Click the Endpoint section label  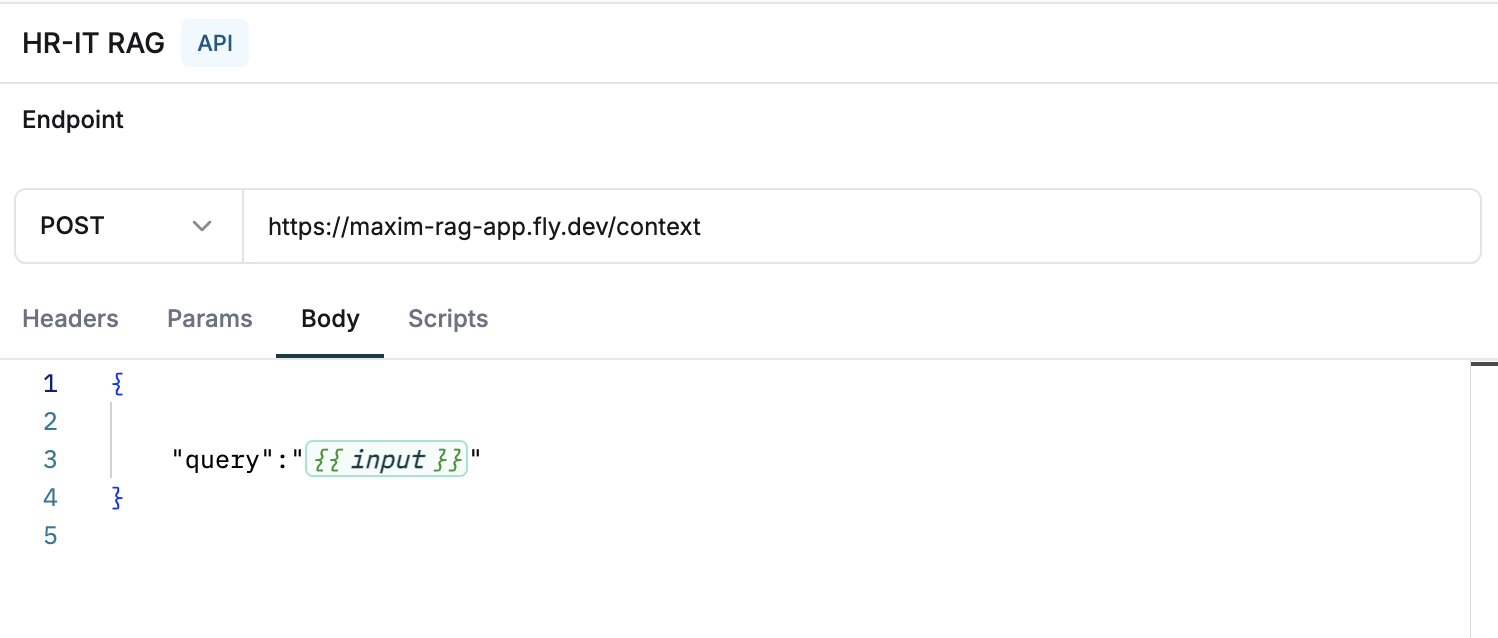click(72, 119)
